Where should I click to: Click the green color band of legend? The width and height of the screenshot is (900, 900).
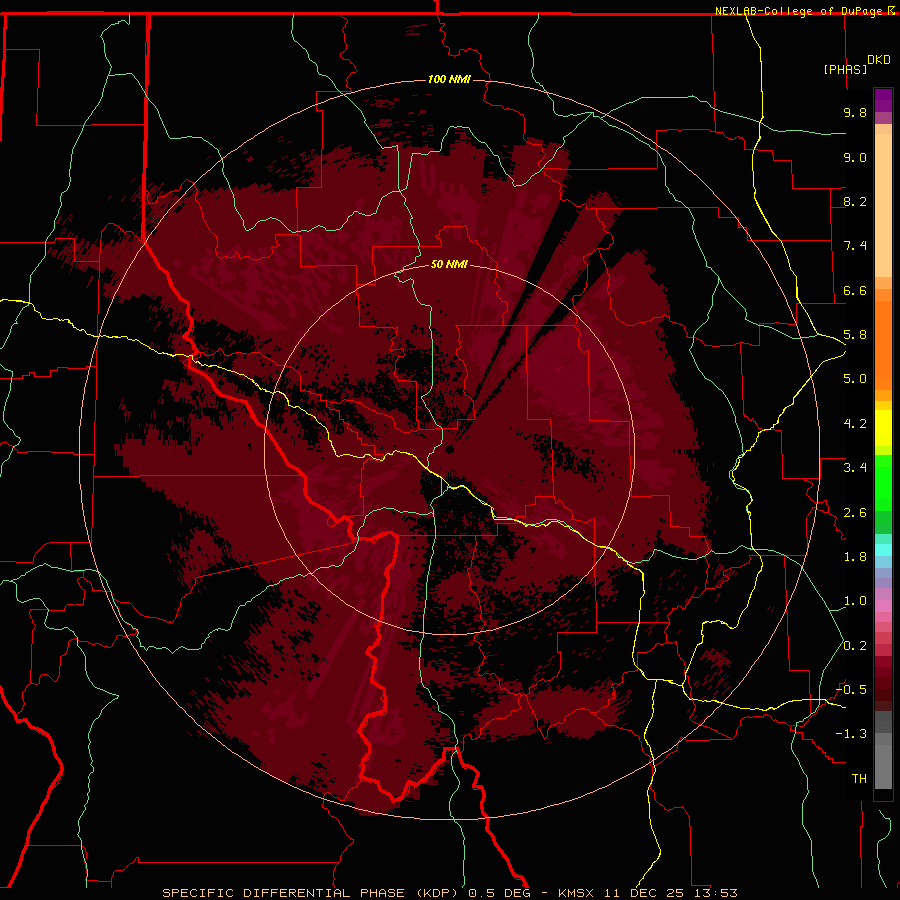883,483
